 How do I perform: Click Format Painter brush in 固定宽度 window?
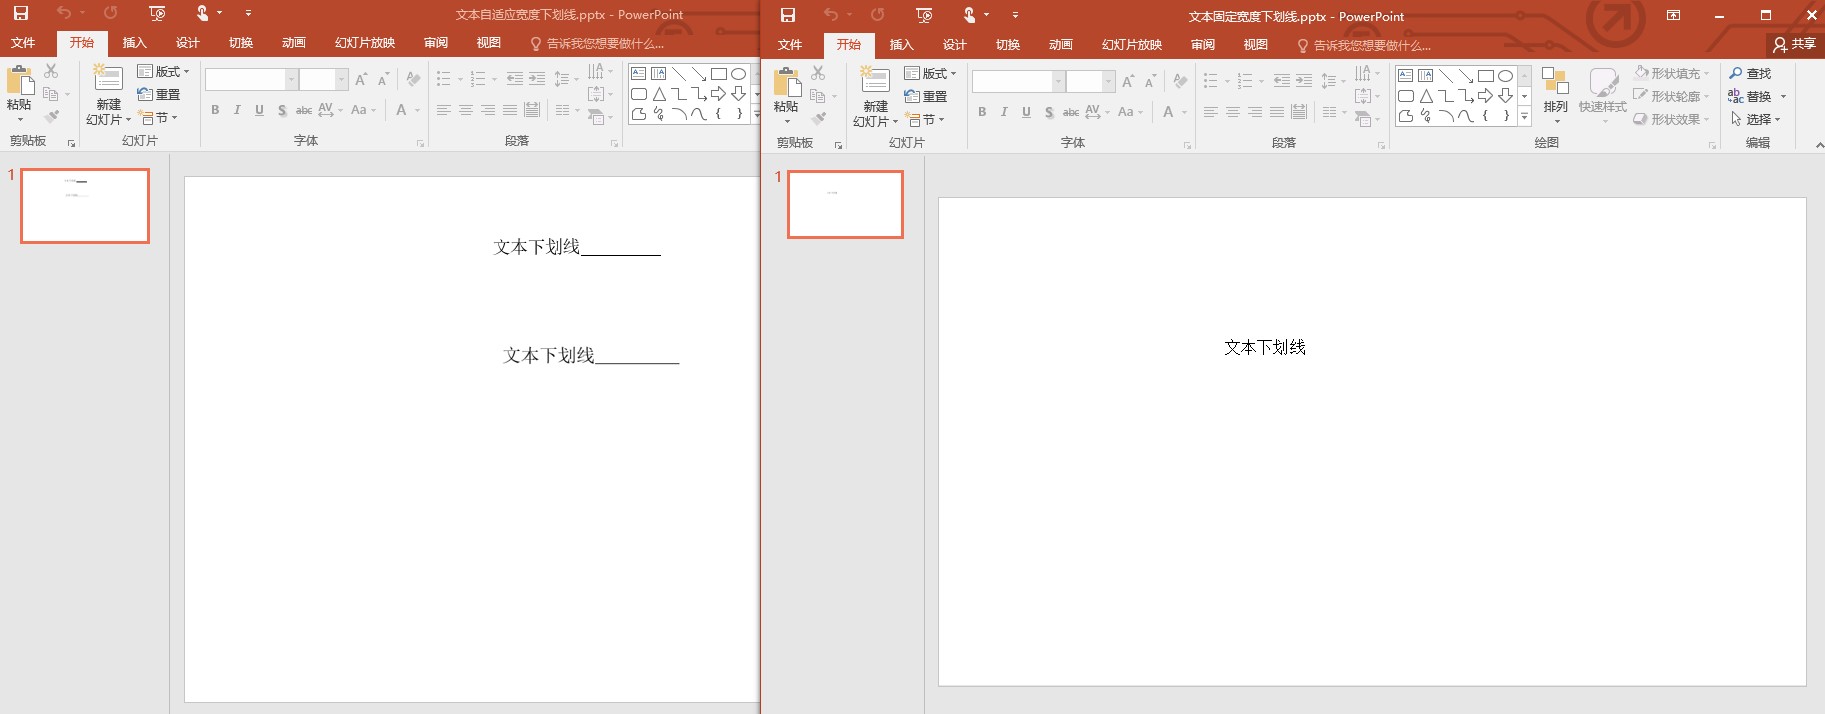coord(818,119)
